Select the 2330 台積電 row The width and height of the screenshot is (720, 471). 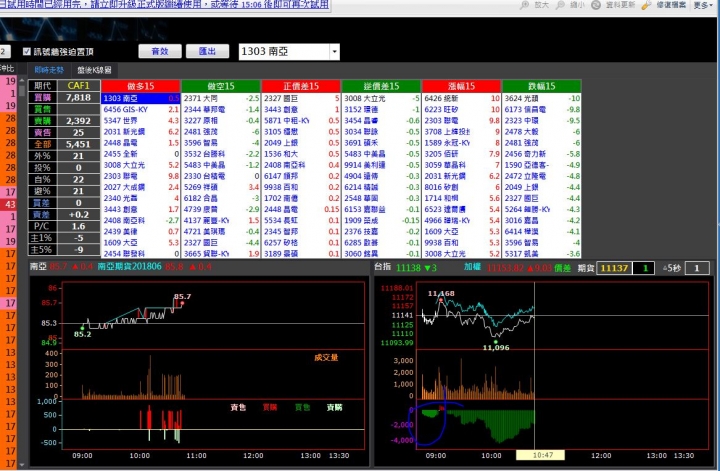click(x=221, y=176)
